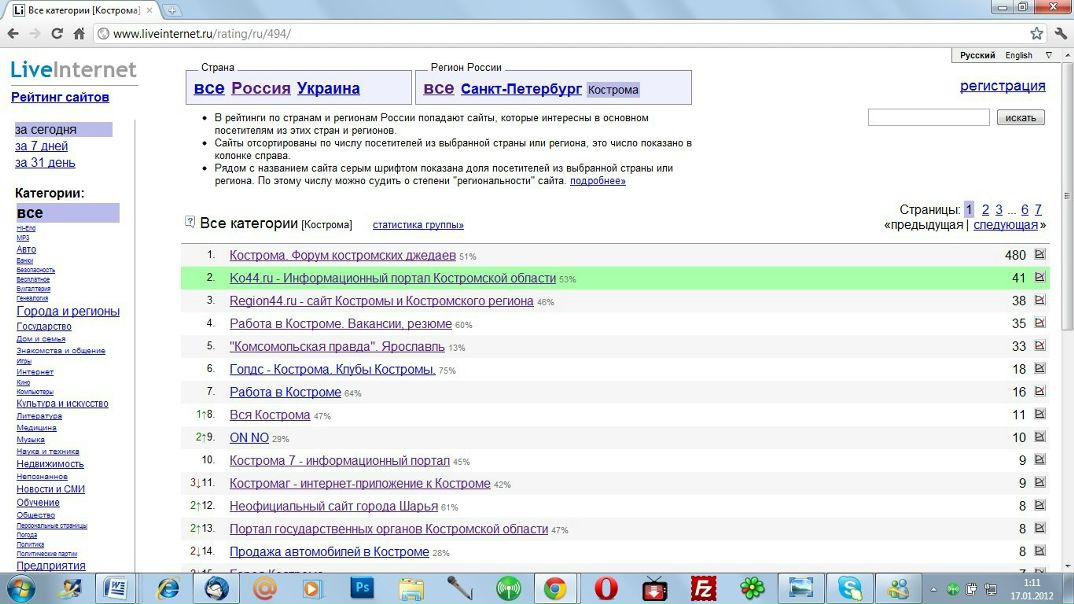Open stats chart icon for Кострома 7 row

point(1040,460)
